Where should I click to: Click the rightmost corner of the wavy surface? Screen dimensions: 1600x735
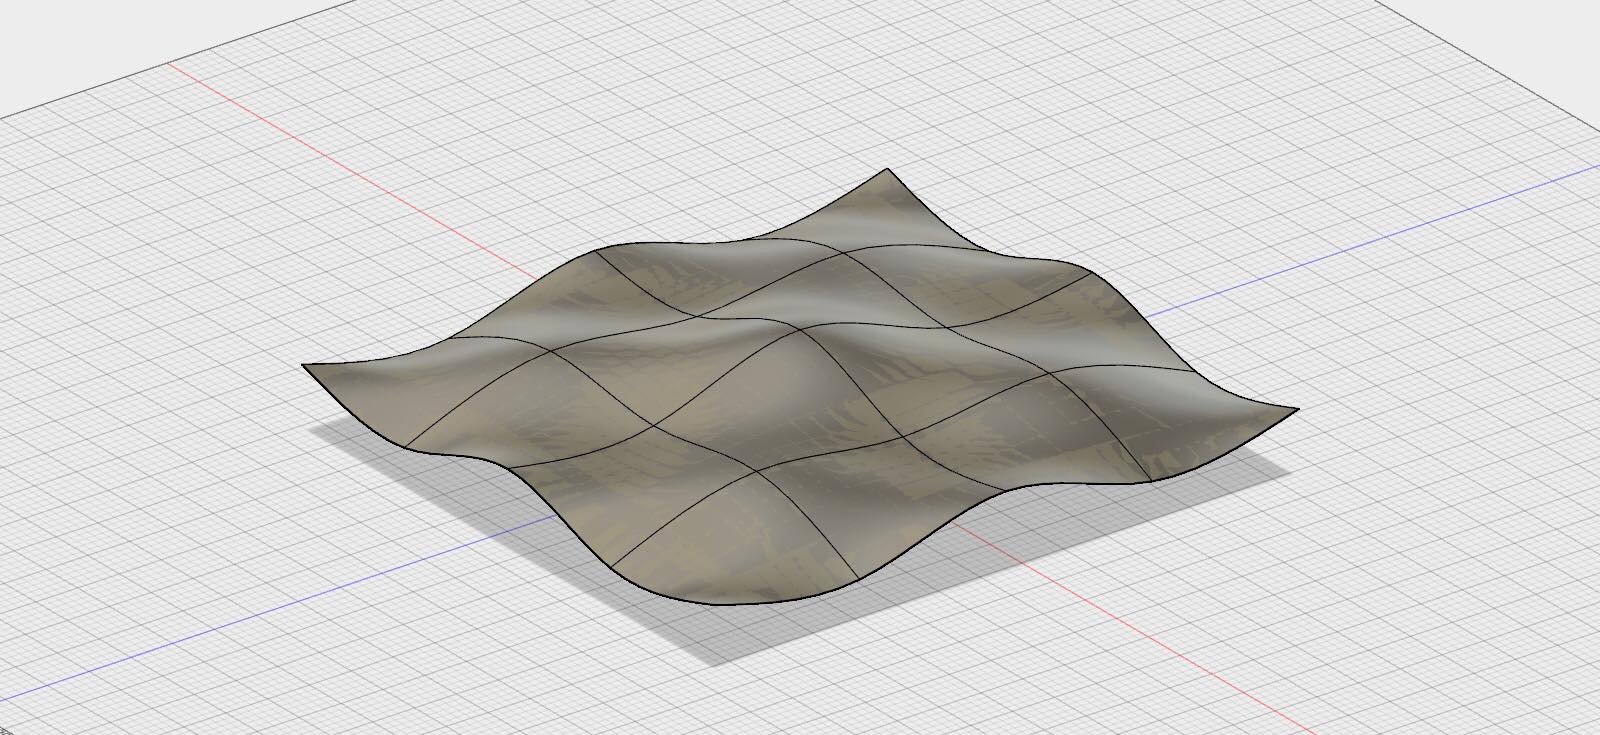(x=1295, y=409)
